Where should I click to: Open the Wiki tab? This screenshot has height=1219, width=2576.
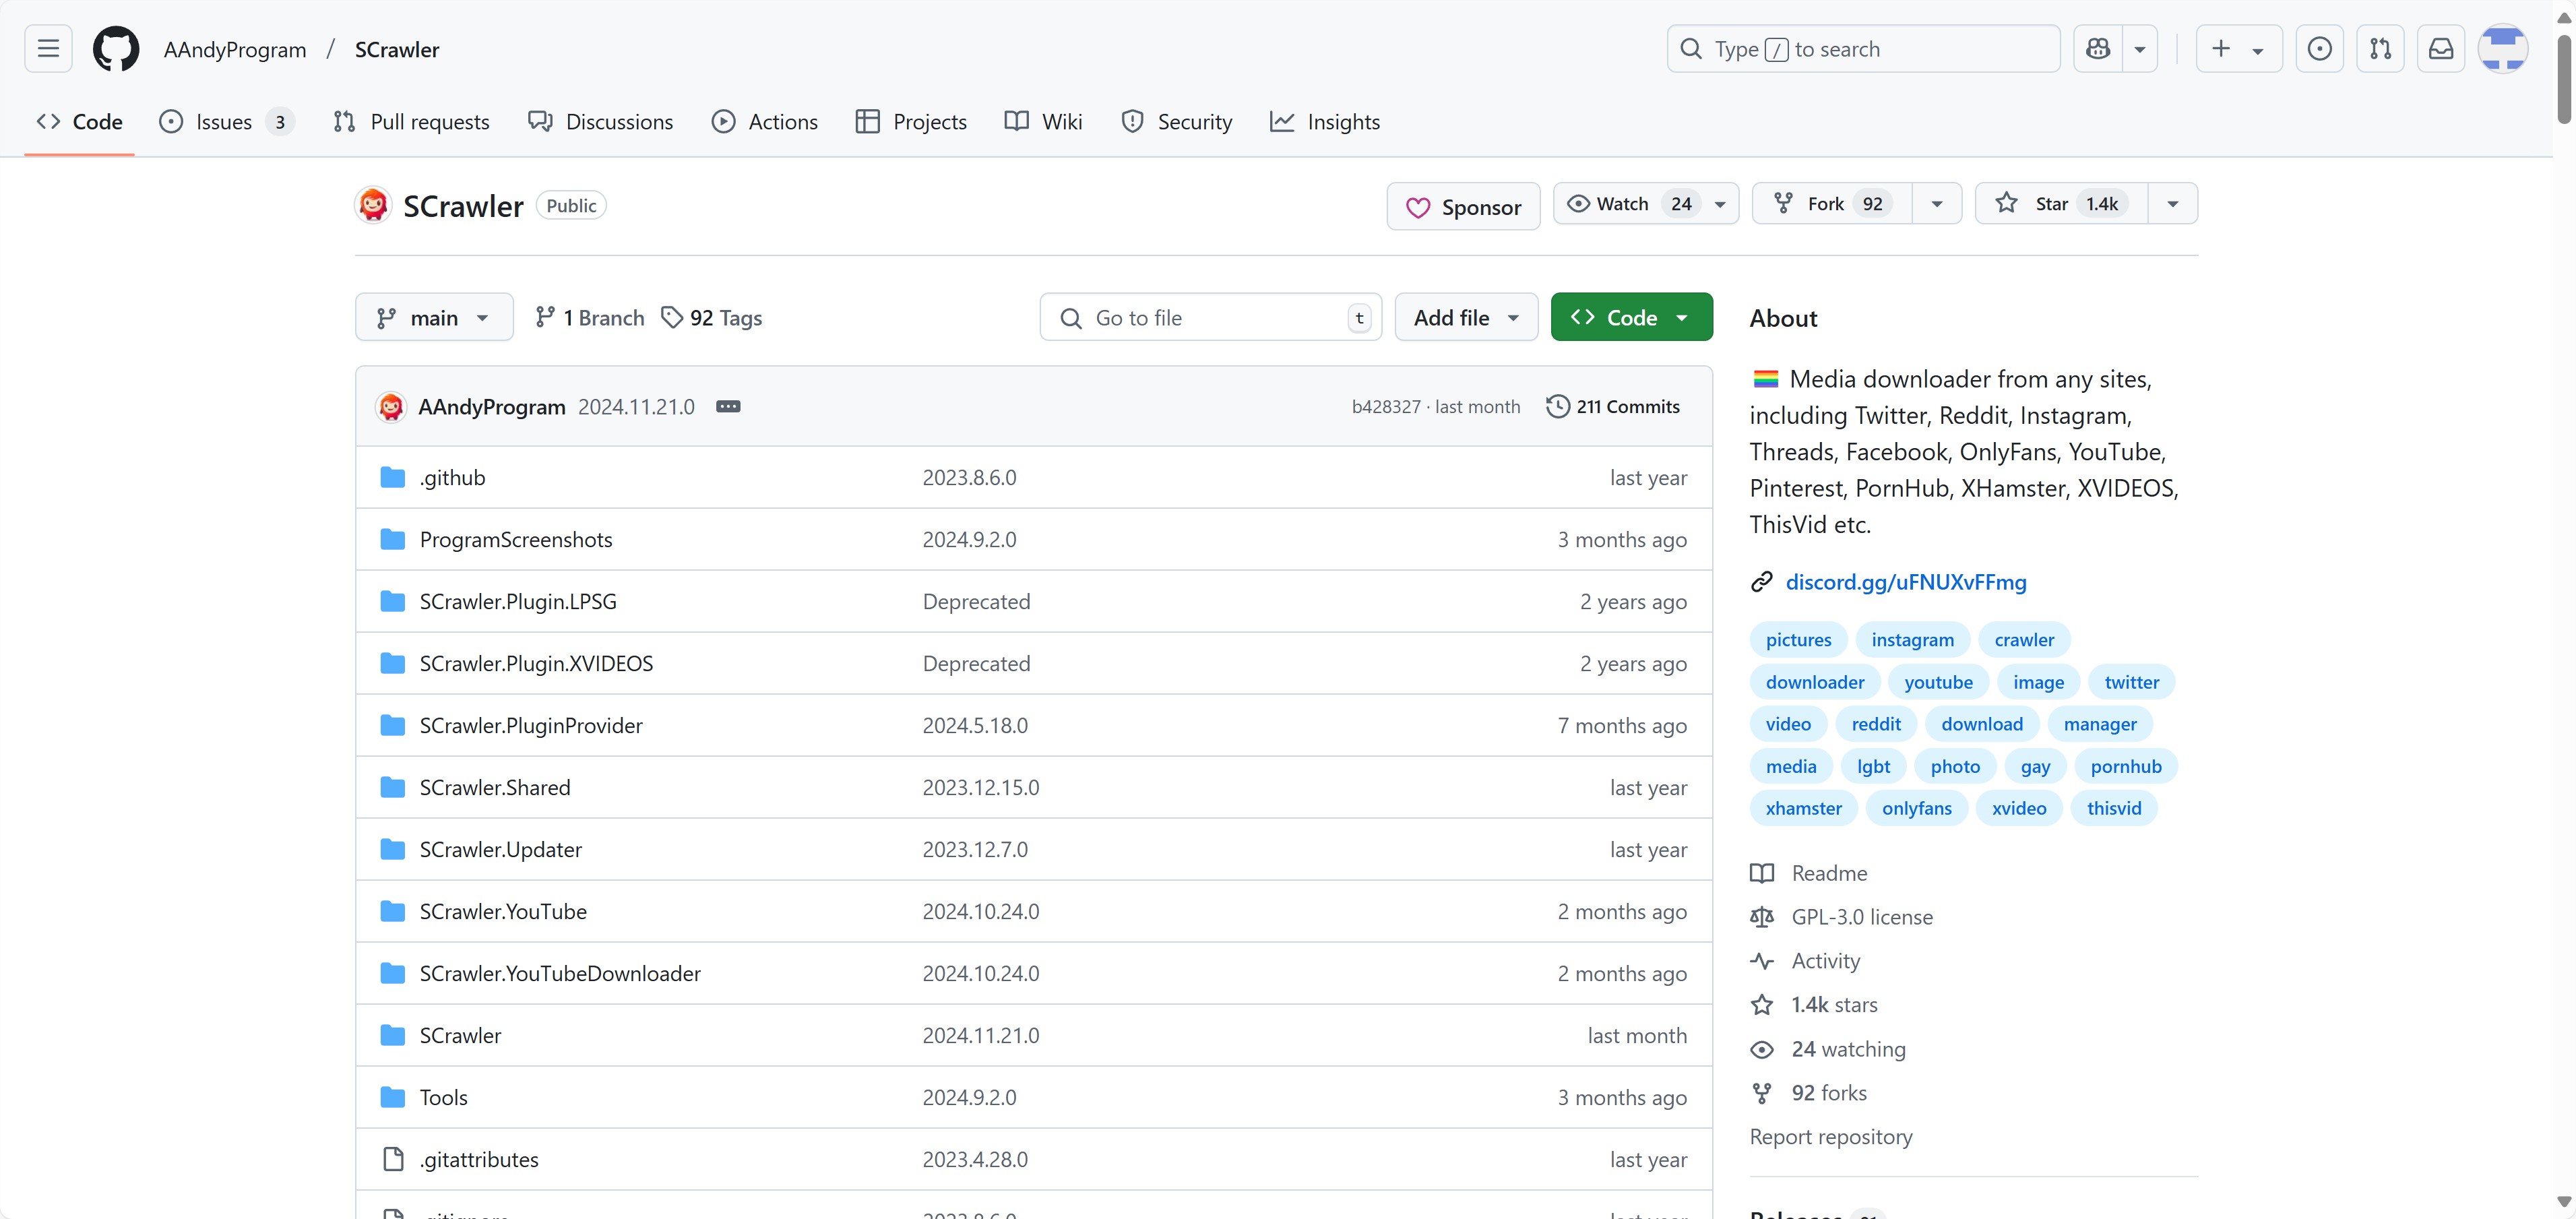point(1043,122)
